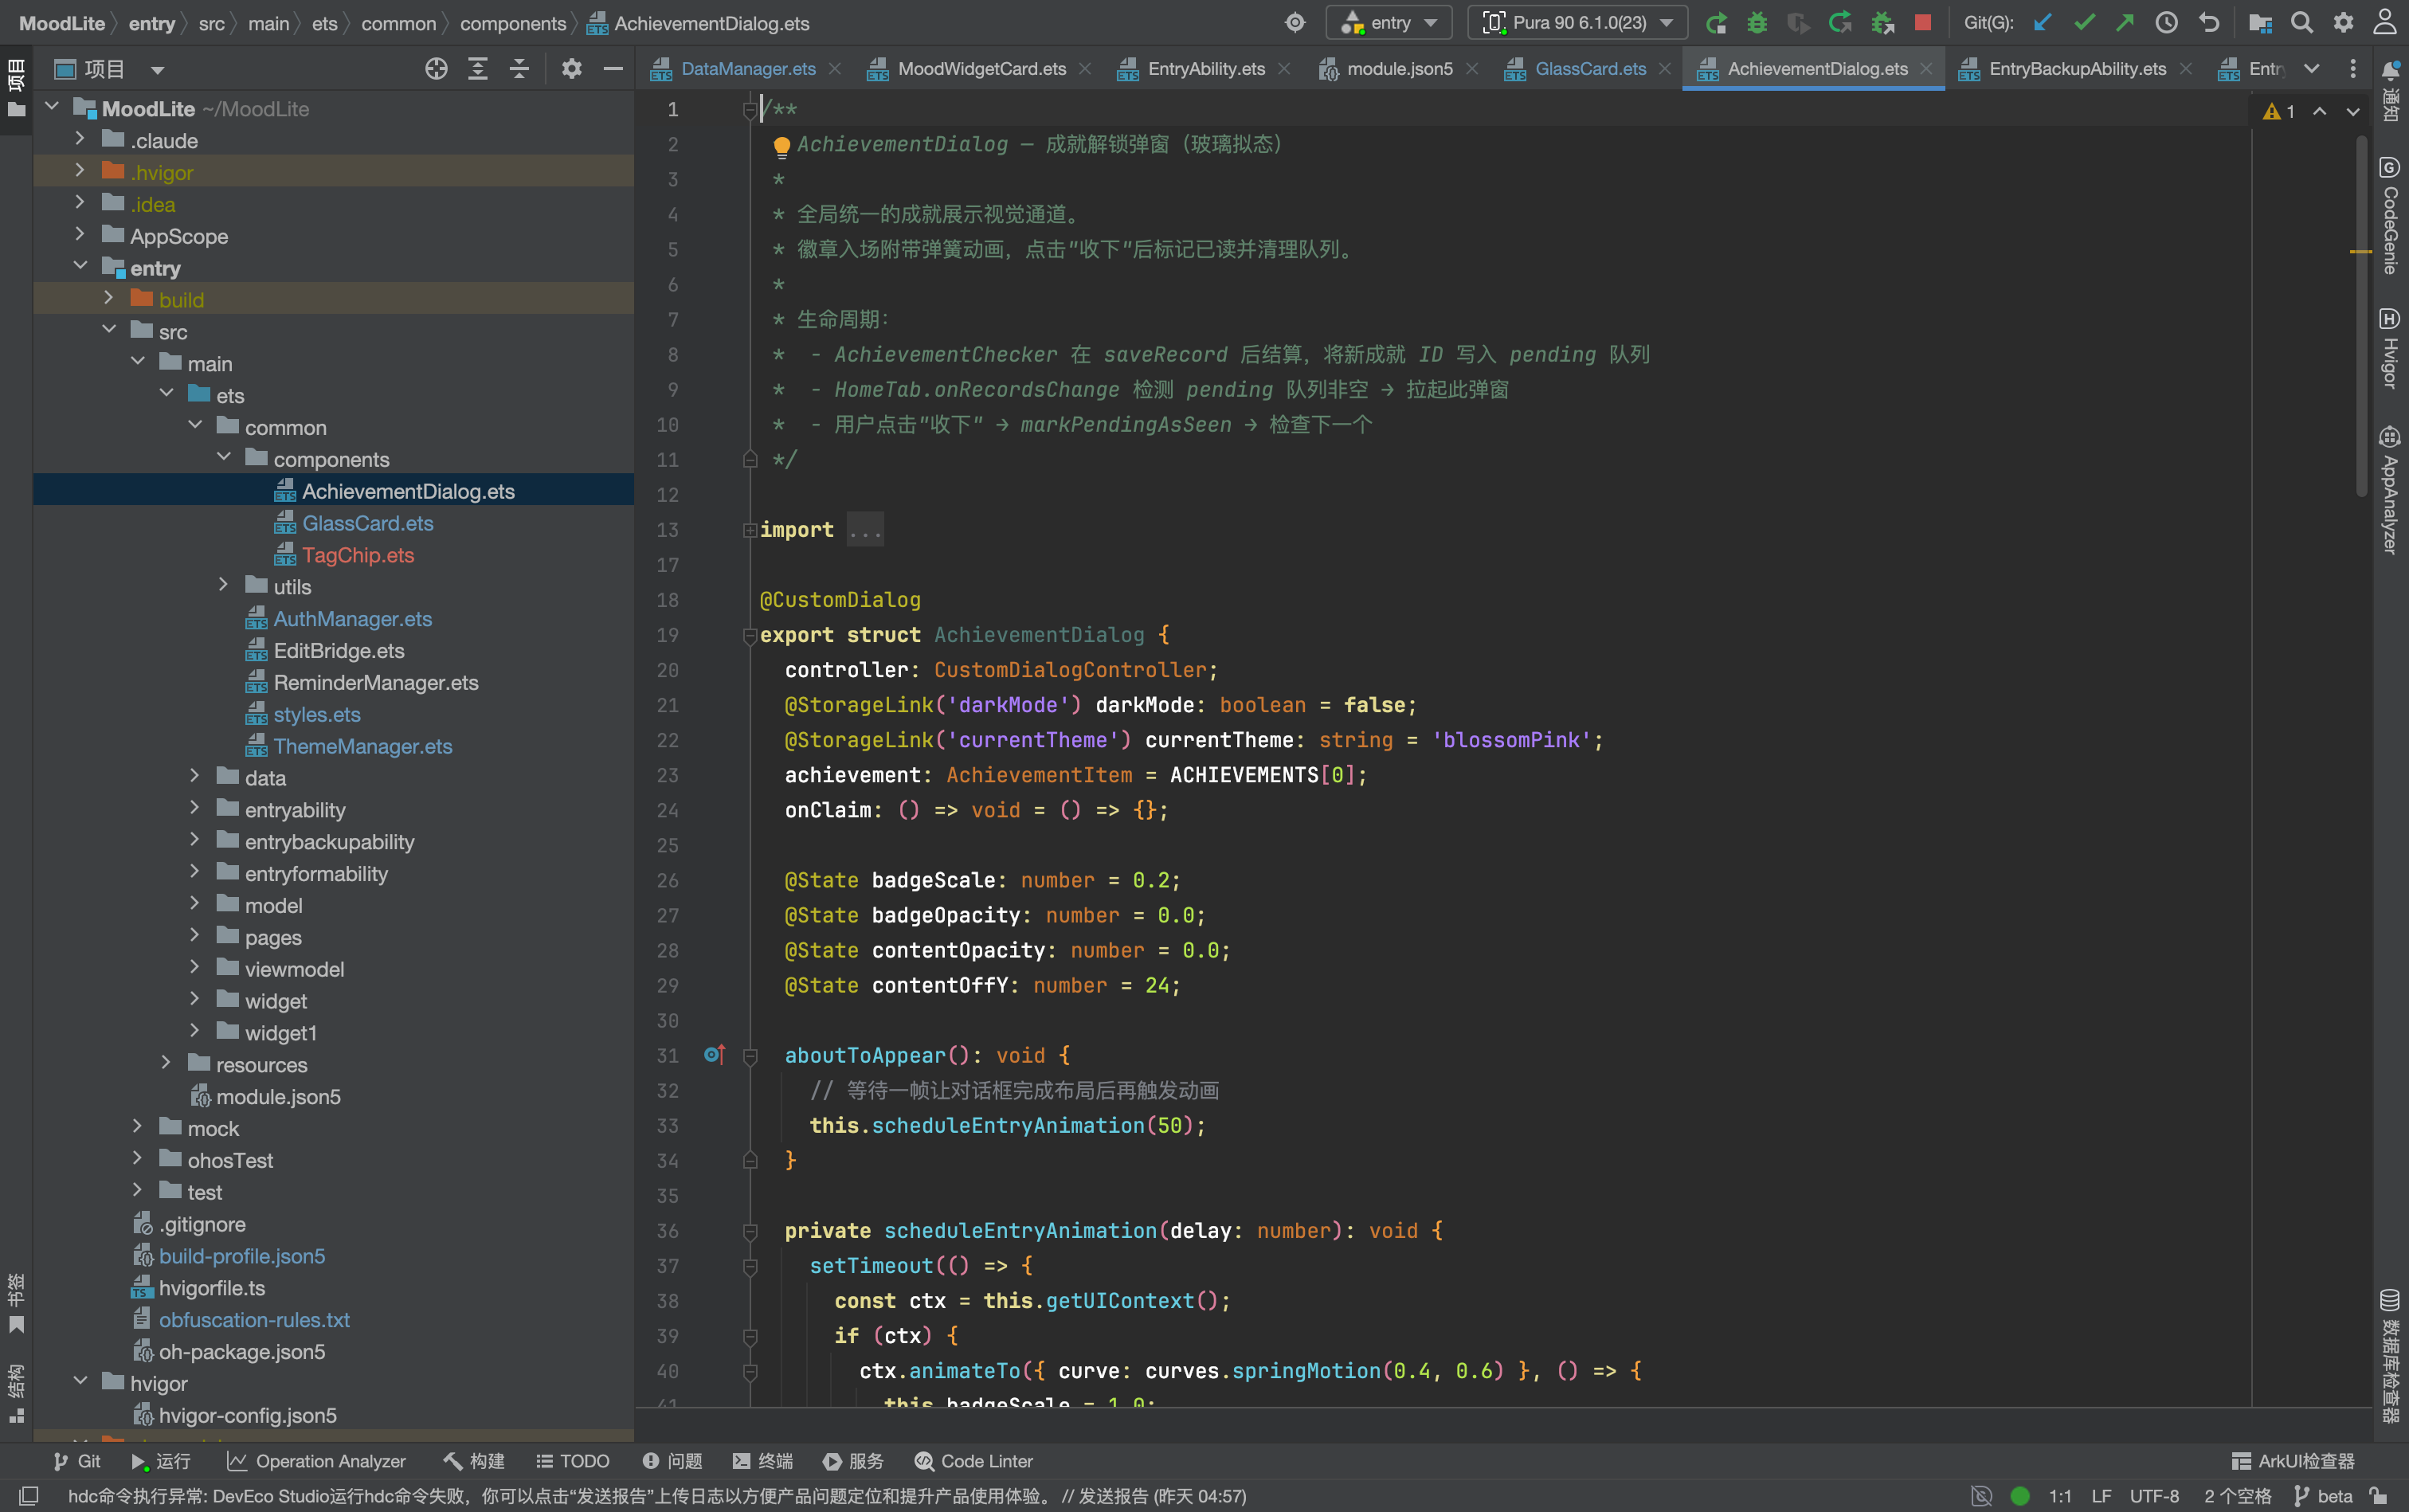Select opened file locate target icon
This screenshot has width=2409, height=1512.
tap(436, 68)
